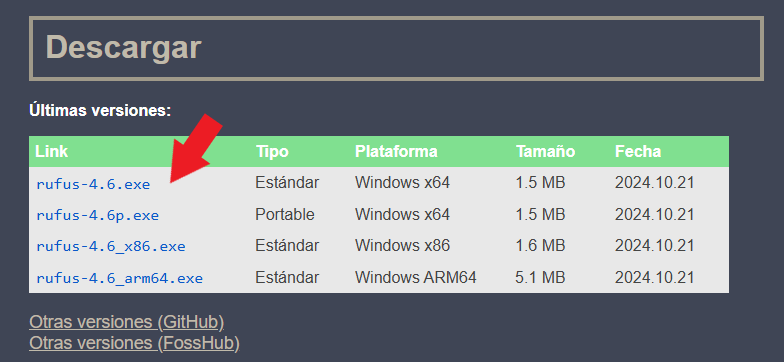Click the Descargar section heading

click(x=124, y=48)
